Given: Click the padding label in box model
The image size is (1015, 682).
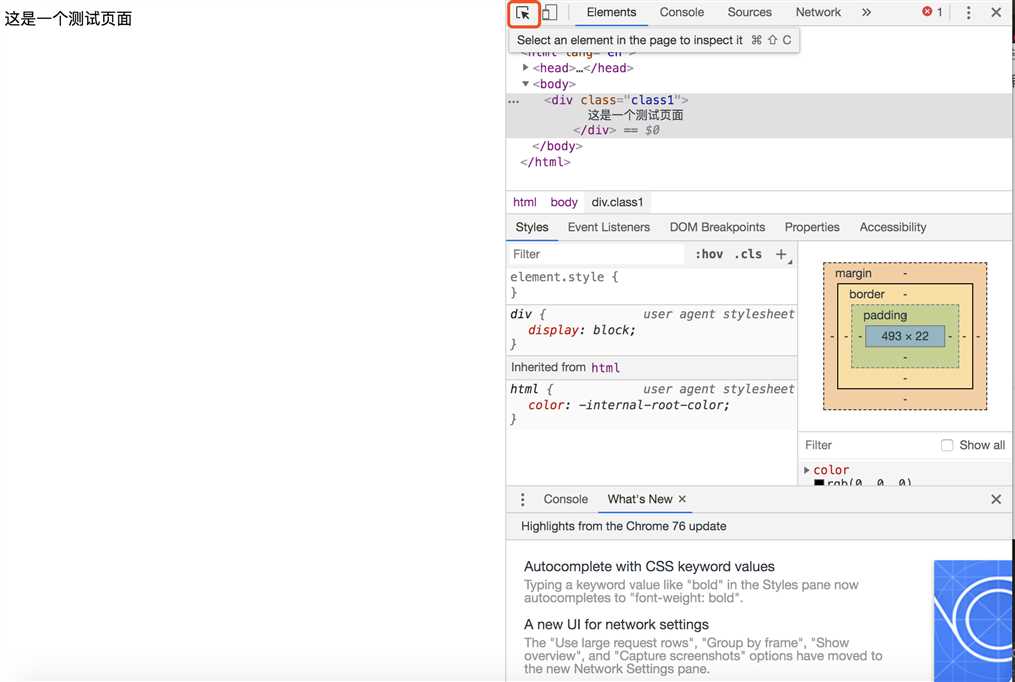Looking at the screenshot, I should [x=884, y=315].
